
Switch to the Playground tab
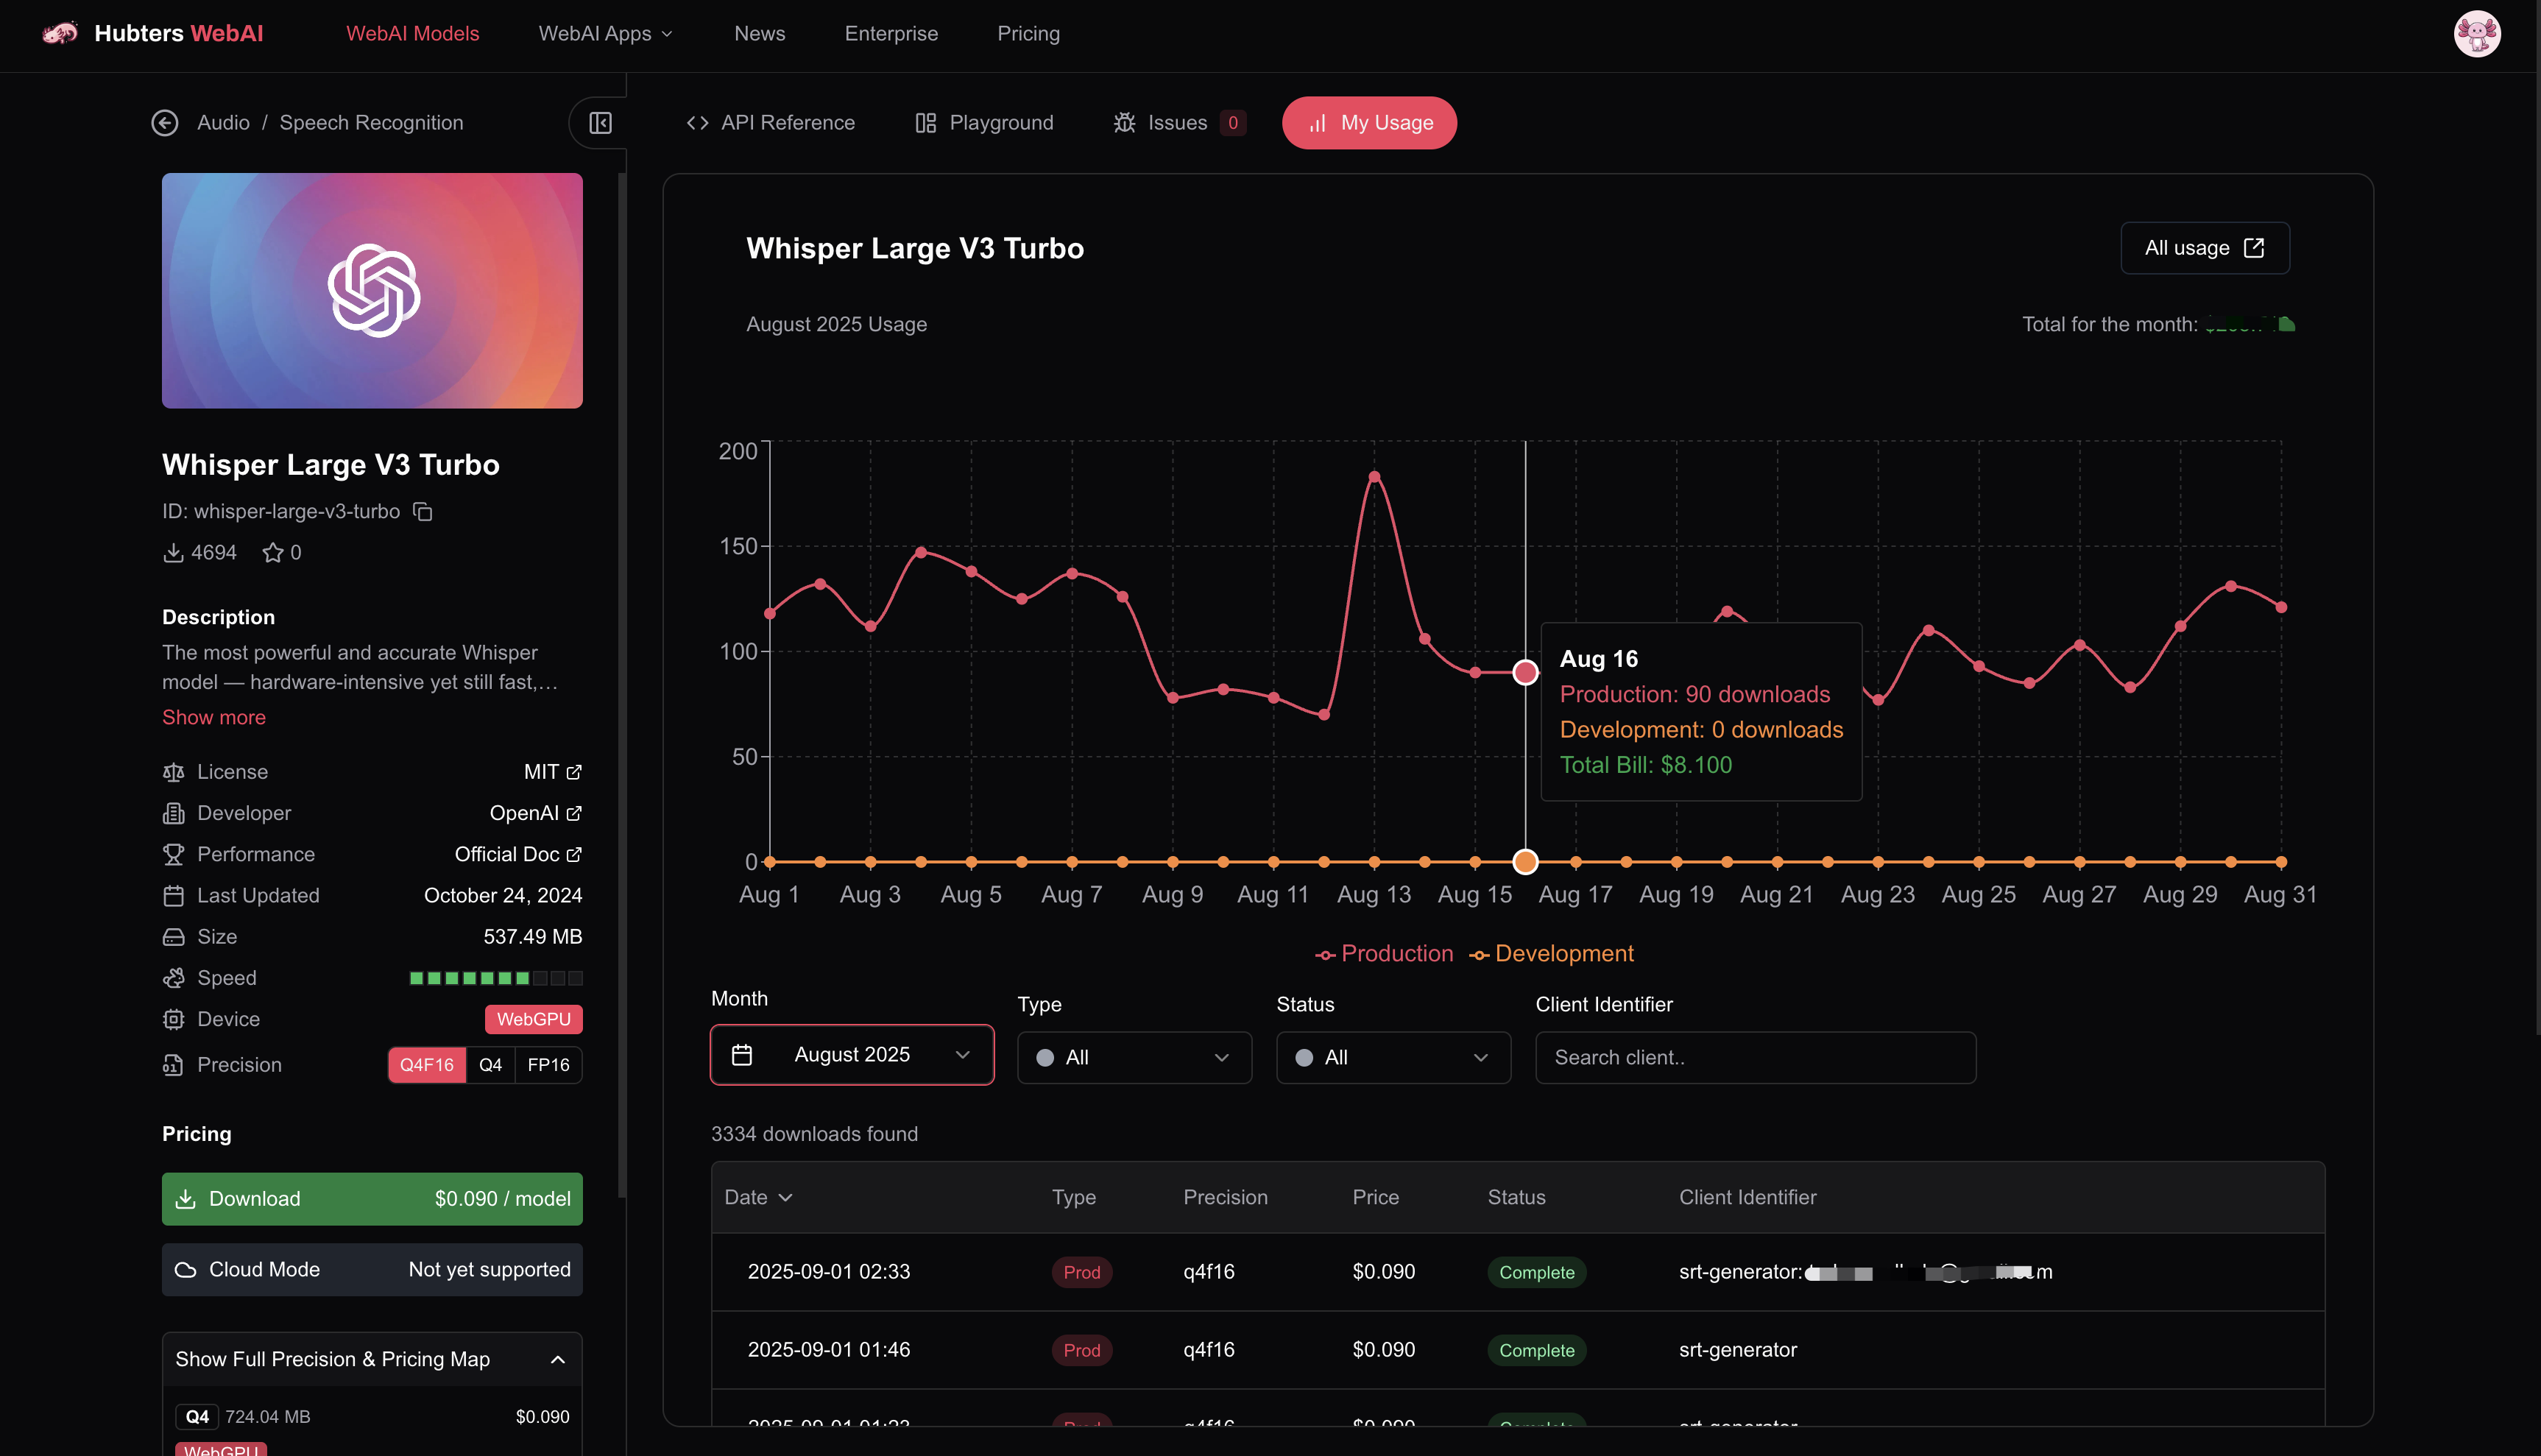click(984, 123)
